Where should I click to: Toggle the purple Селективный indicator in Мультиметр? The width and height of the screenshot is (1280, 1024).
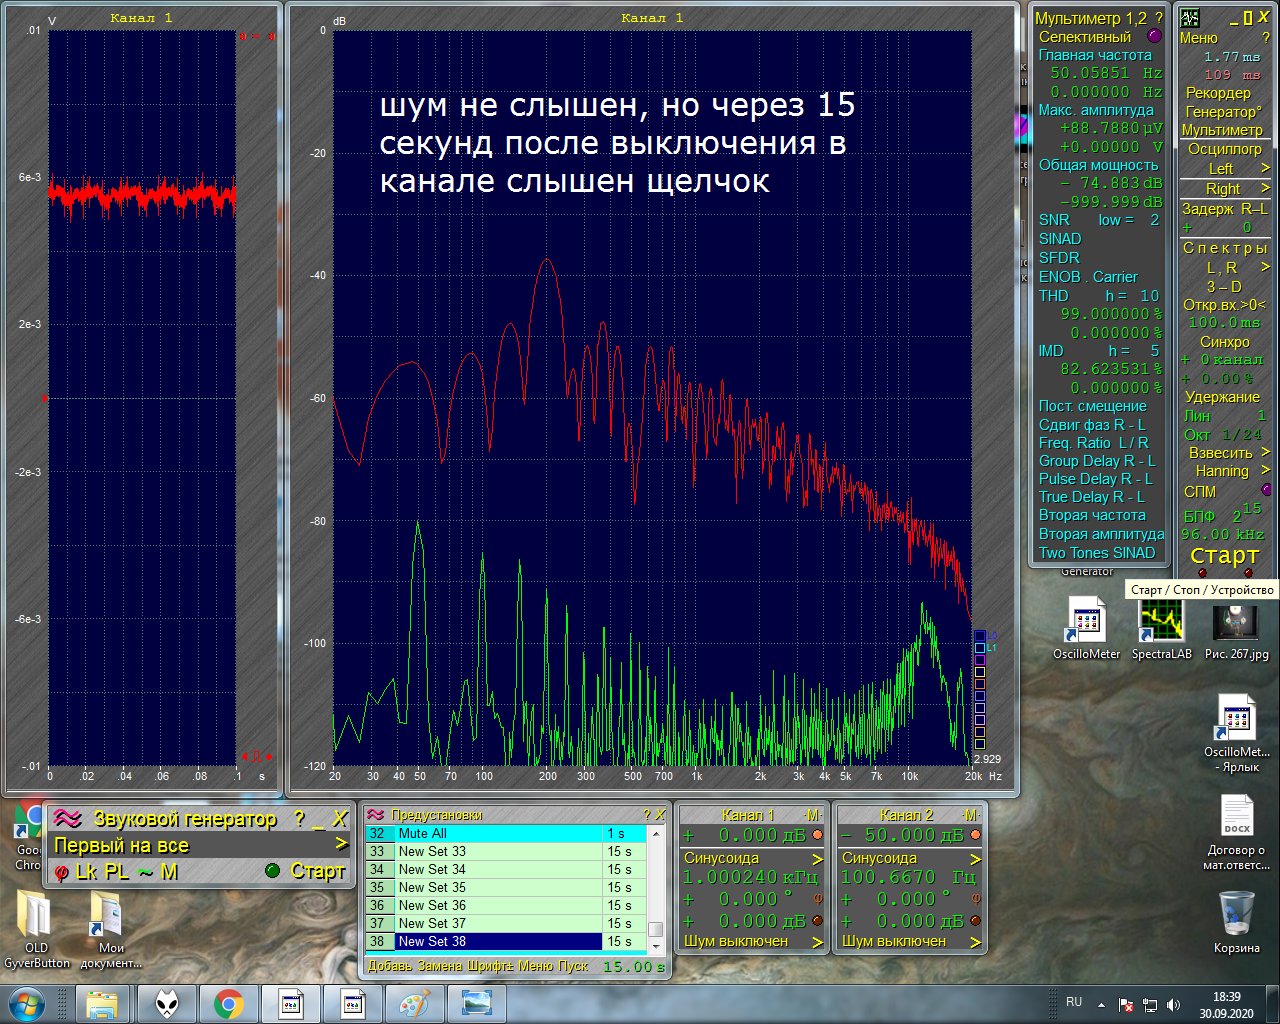pyautogui.click(x=1155, y=36)
